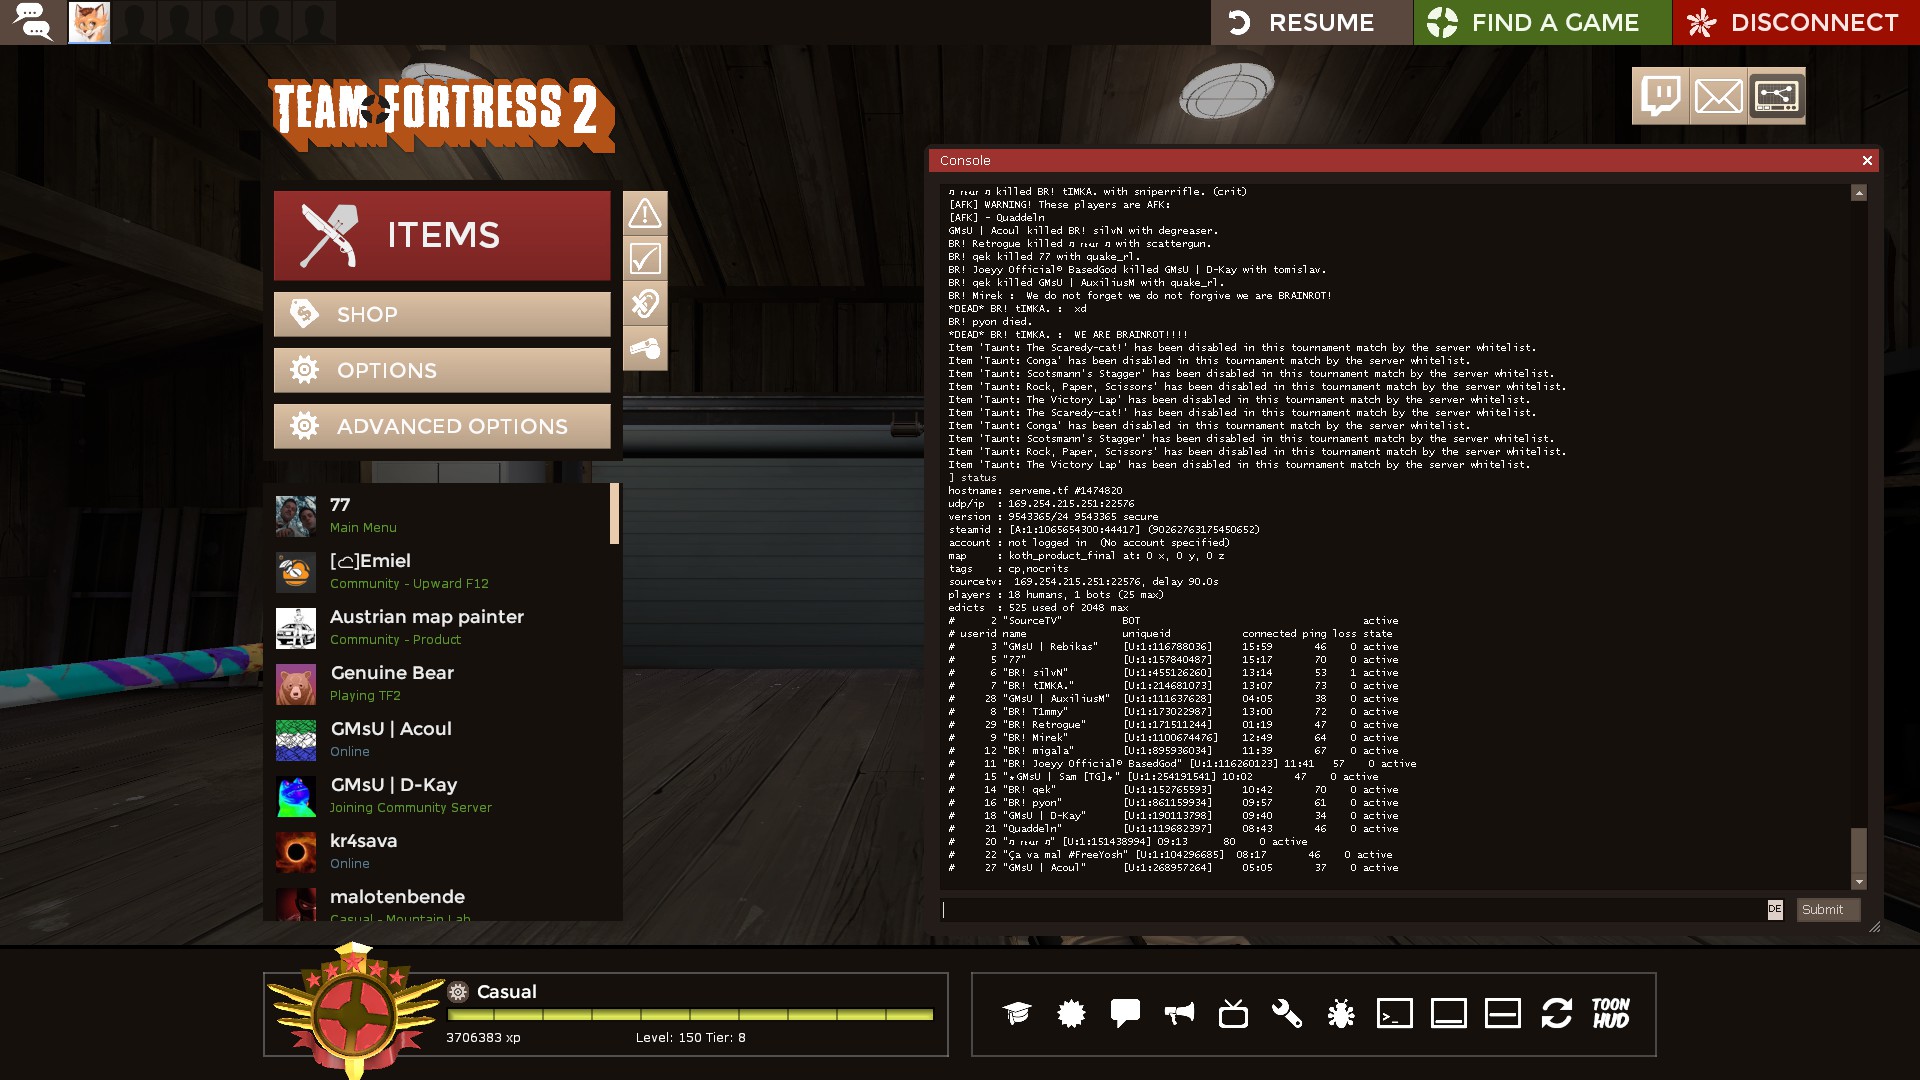Click the TV replay icon
The width and height of the screenshot is (1920, 1080).
click(1233, 1014)
